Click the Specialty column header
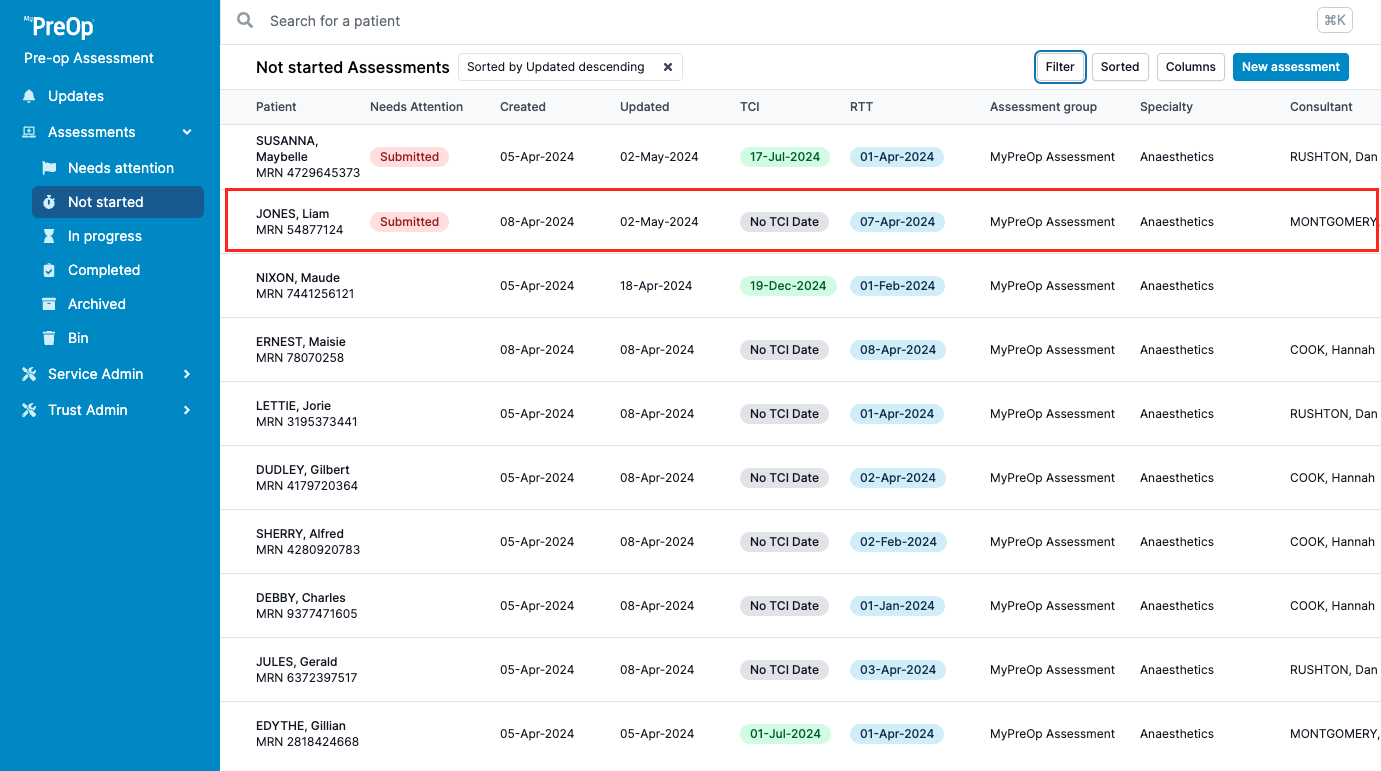The height and width of the screenshot is (771, 1381). click(x=1166, y=107)
